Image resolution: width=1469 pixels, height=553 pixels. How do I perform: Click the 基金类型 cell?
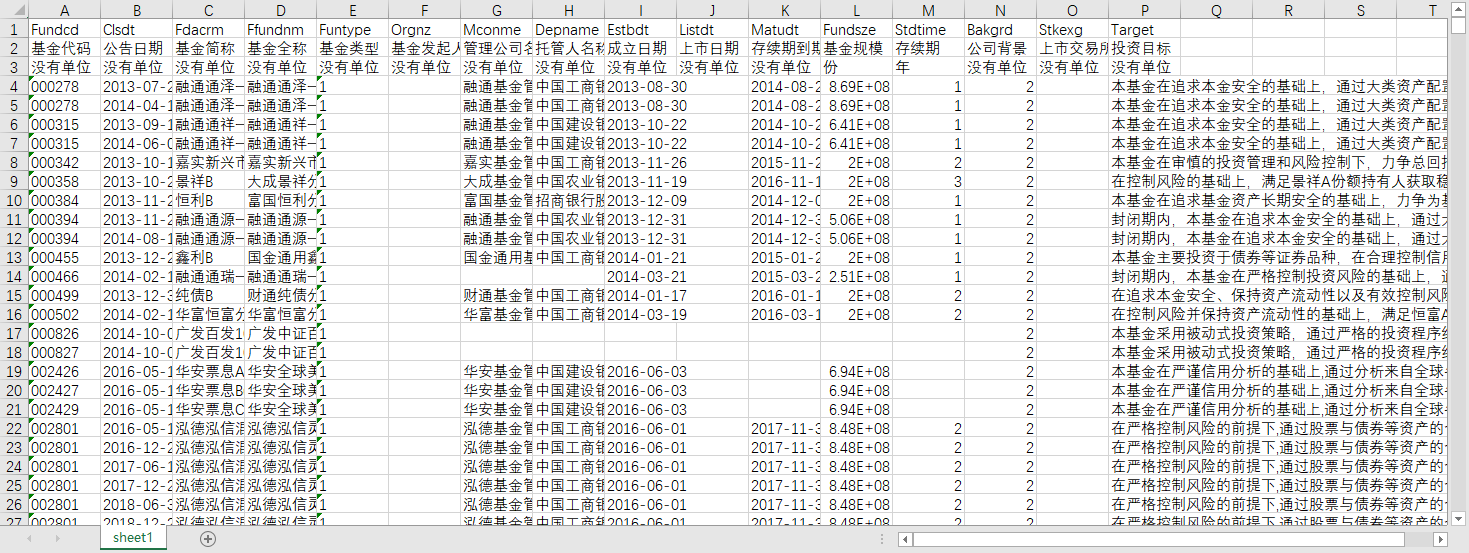pyautogui.click(x=352, y=48)
